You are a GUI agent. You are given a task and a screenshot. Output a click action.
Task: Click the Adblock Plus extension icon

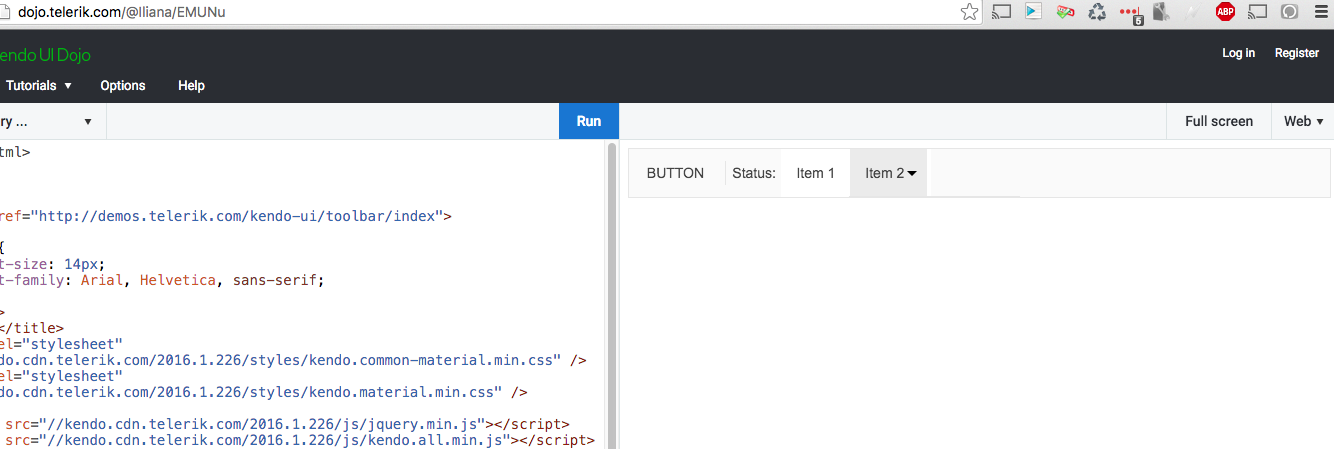1225,12
